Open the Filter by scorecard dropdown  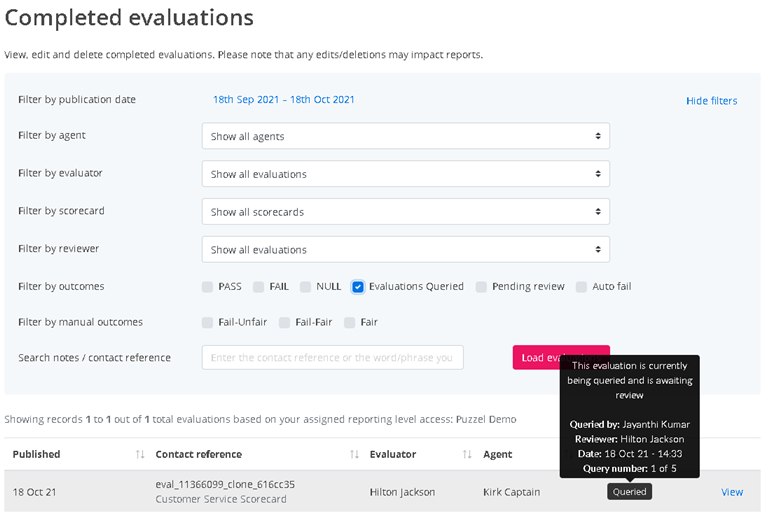[405, 212]
